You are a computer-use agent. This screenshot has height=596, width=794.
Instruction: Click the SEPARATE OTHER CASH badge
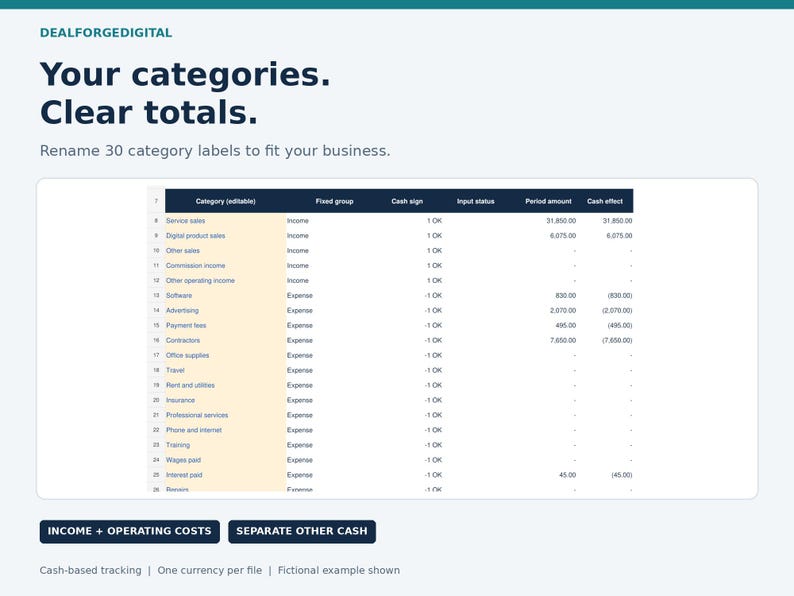point(302,531)
